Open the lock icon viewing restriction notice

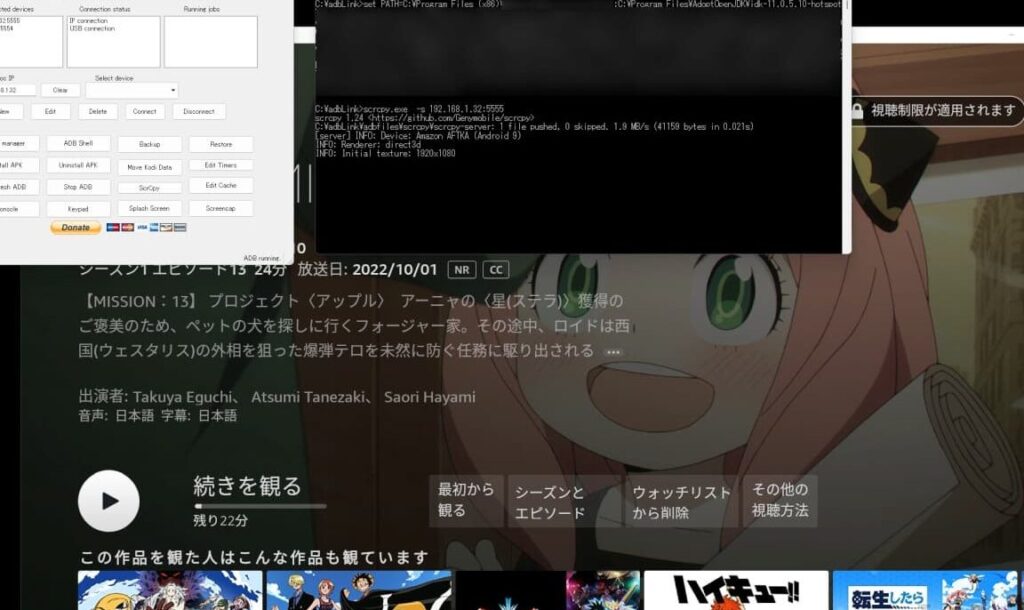tap(857, 111)
